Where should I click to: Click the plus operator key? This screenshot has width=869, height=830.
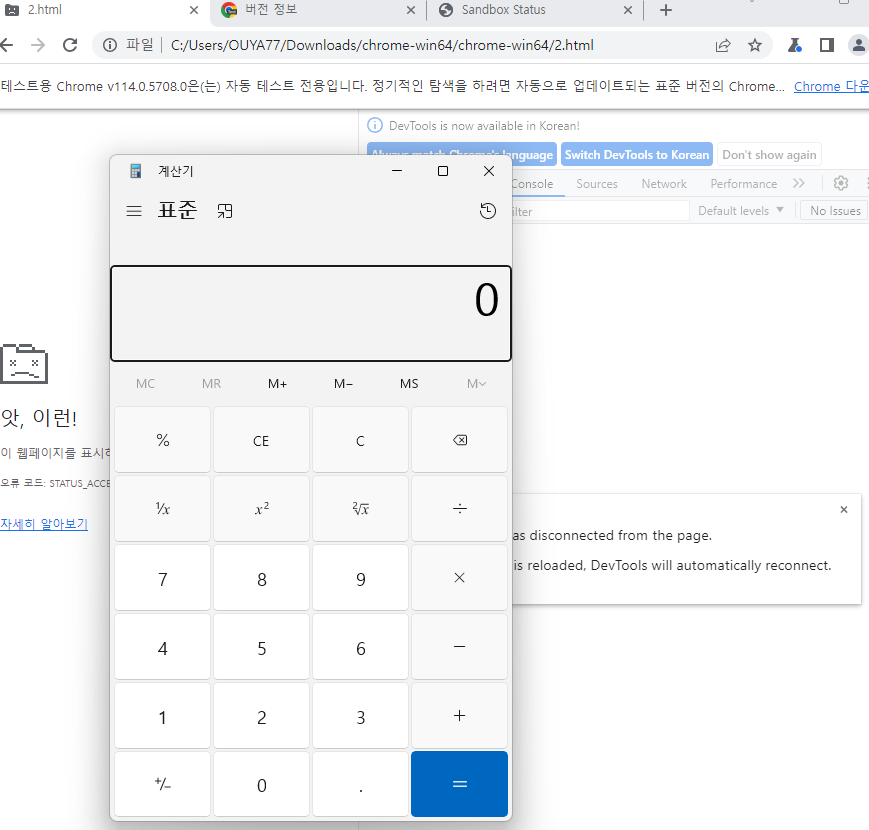459,716
